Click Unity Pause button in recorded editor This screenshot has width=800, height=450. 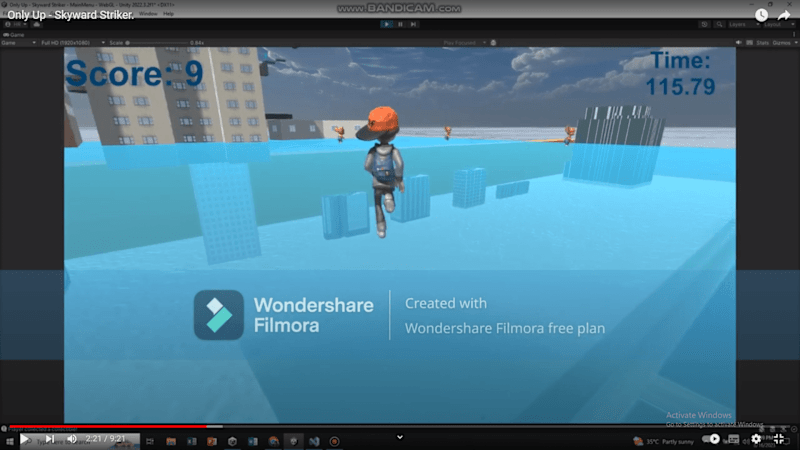click(x=401, y=24)
